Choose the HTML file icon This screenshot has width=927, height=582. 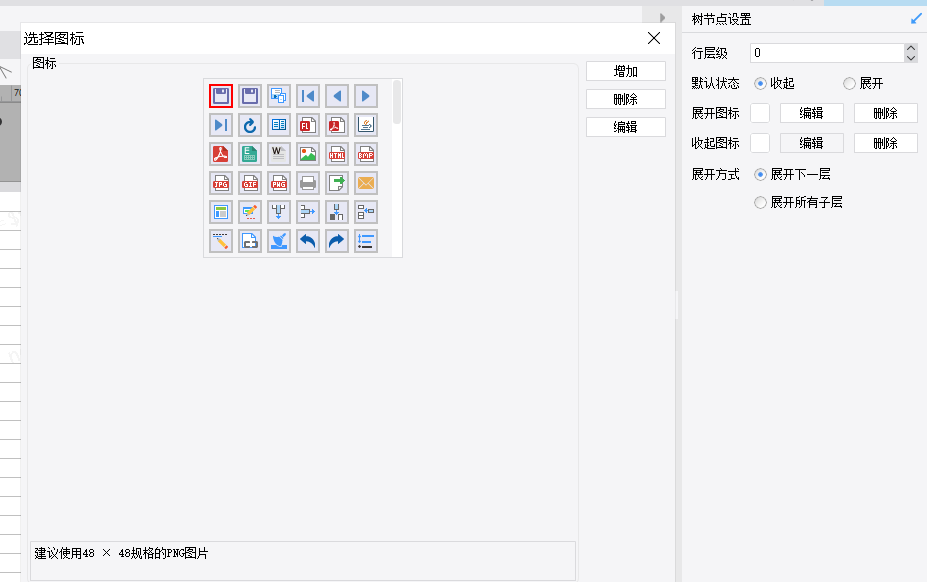point(336,154)
